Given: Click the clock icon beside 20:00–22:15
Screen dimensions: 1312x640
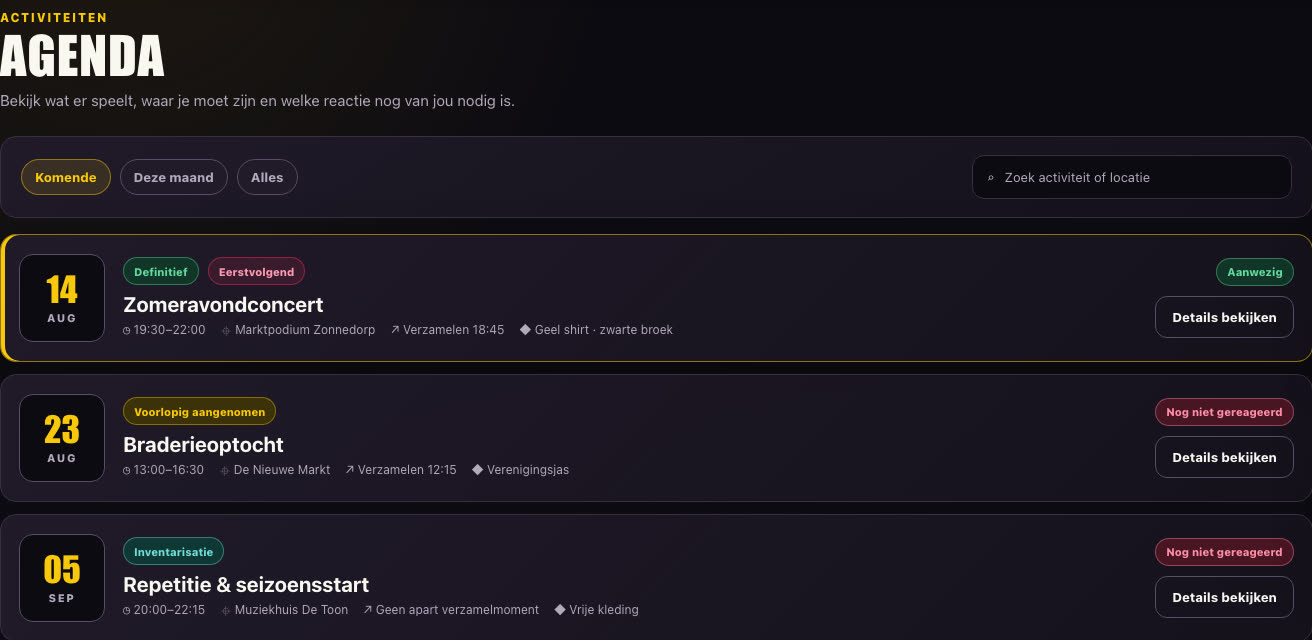Looking at the screenshot, I should [127, 610].
